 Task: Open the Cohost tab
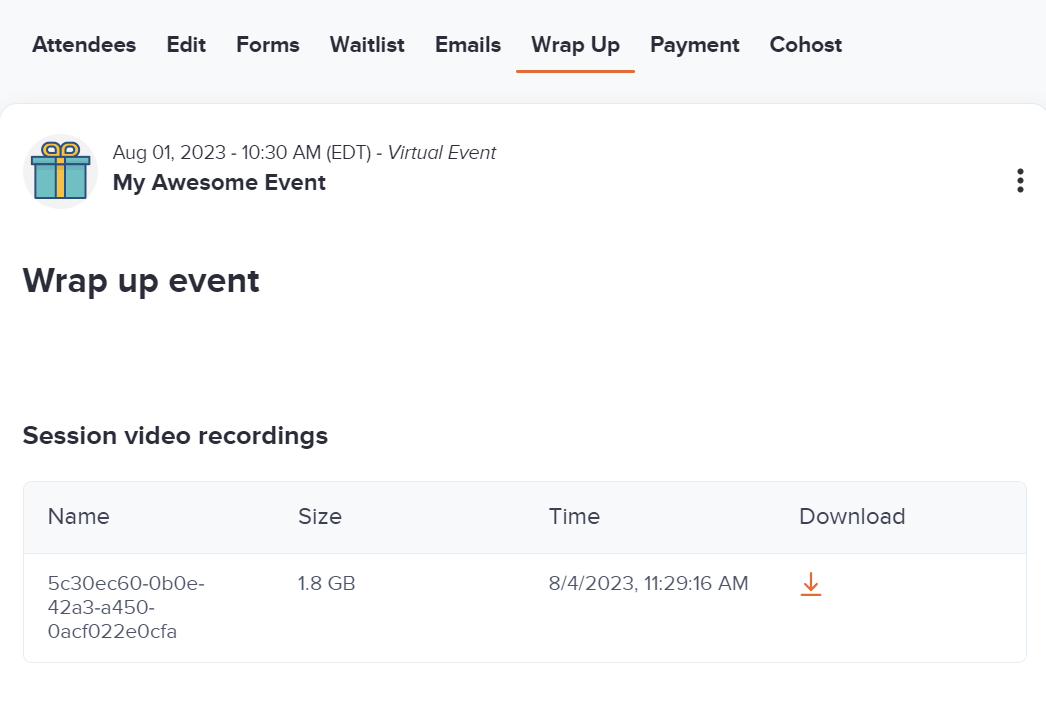[x=805, y=44]
